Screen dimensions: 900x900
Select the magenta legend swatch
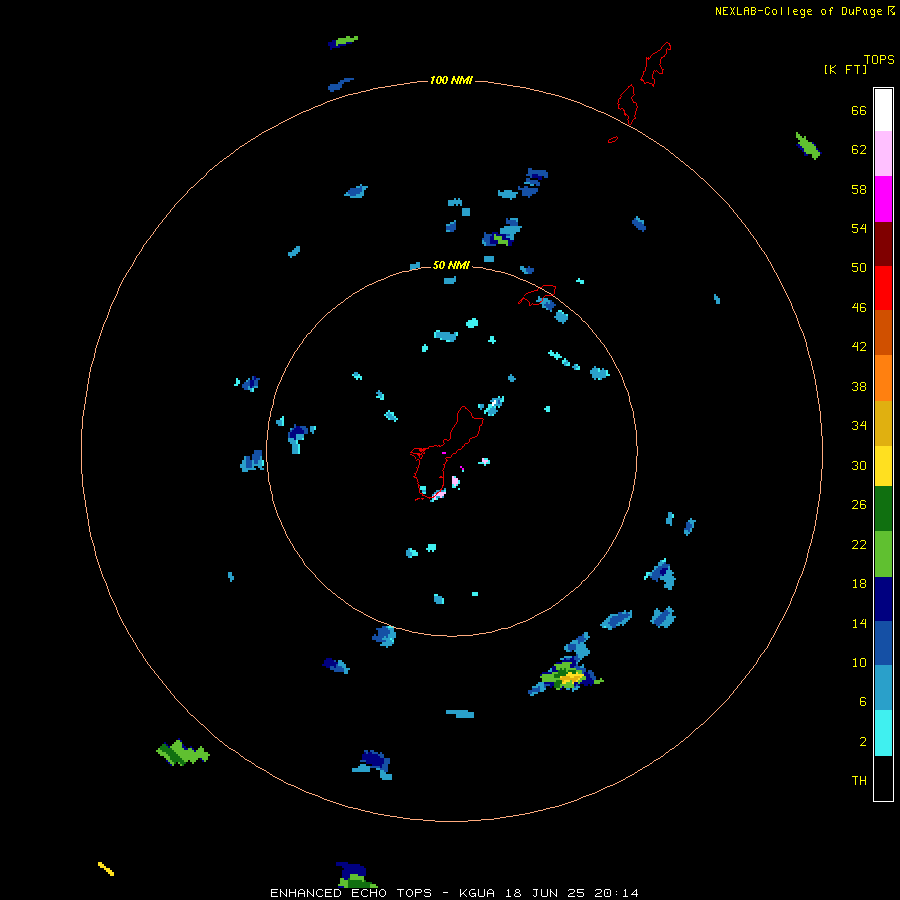tap(883, 199)
